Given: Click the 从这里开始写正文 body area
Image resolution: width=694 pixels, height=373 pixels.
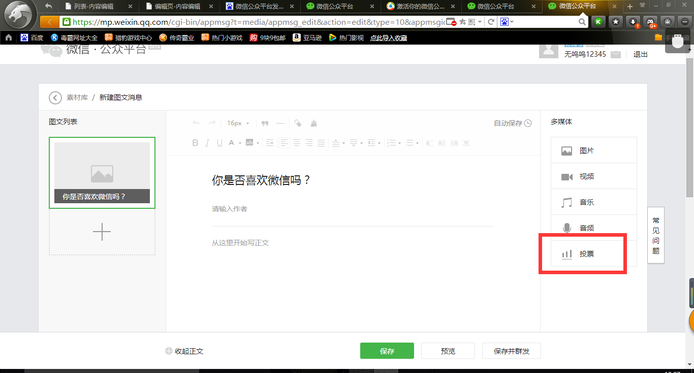Looking at the screenshot, I should [240, 242].
